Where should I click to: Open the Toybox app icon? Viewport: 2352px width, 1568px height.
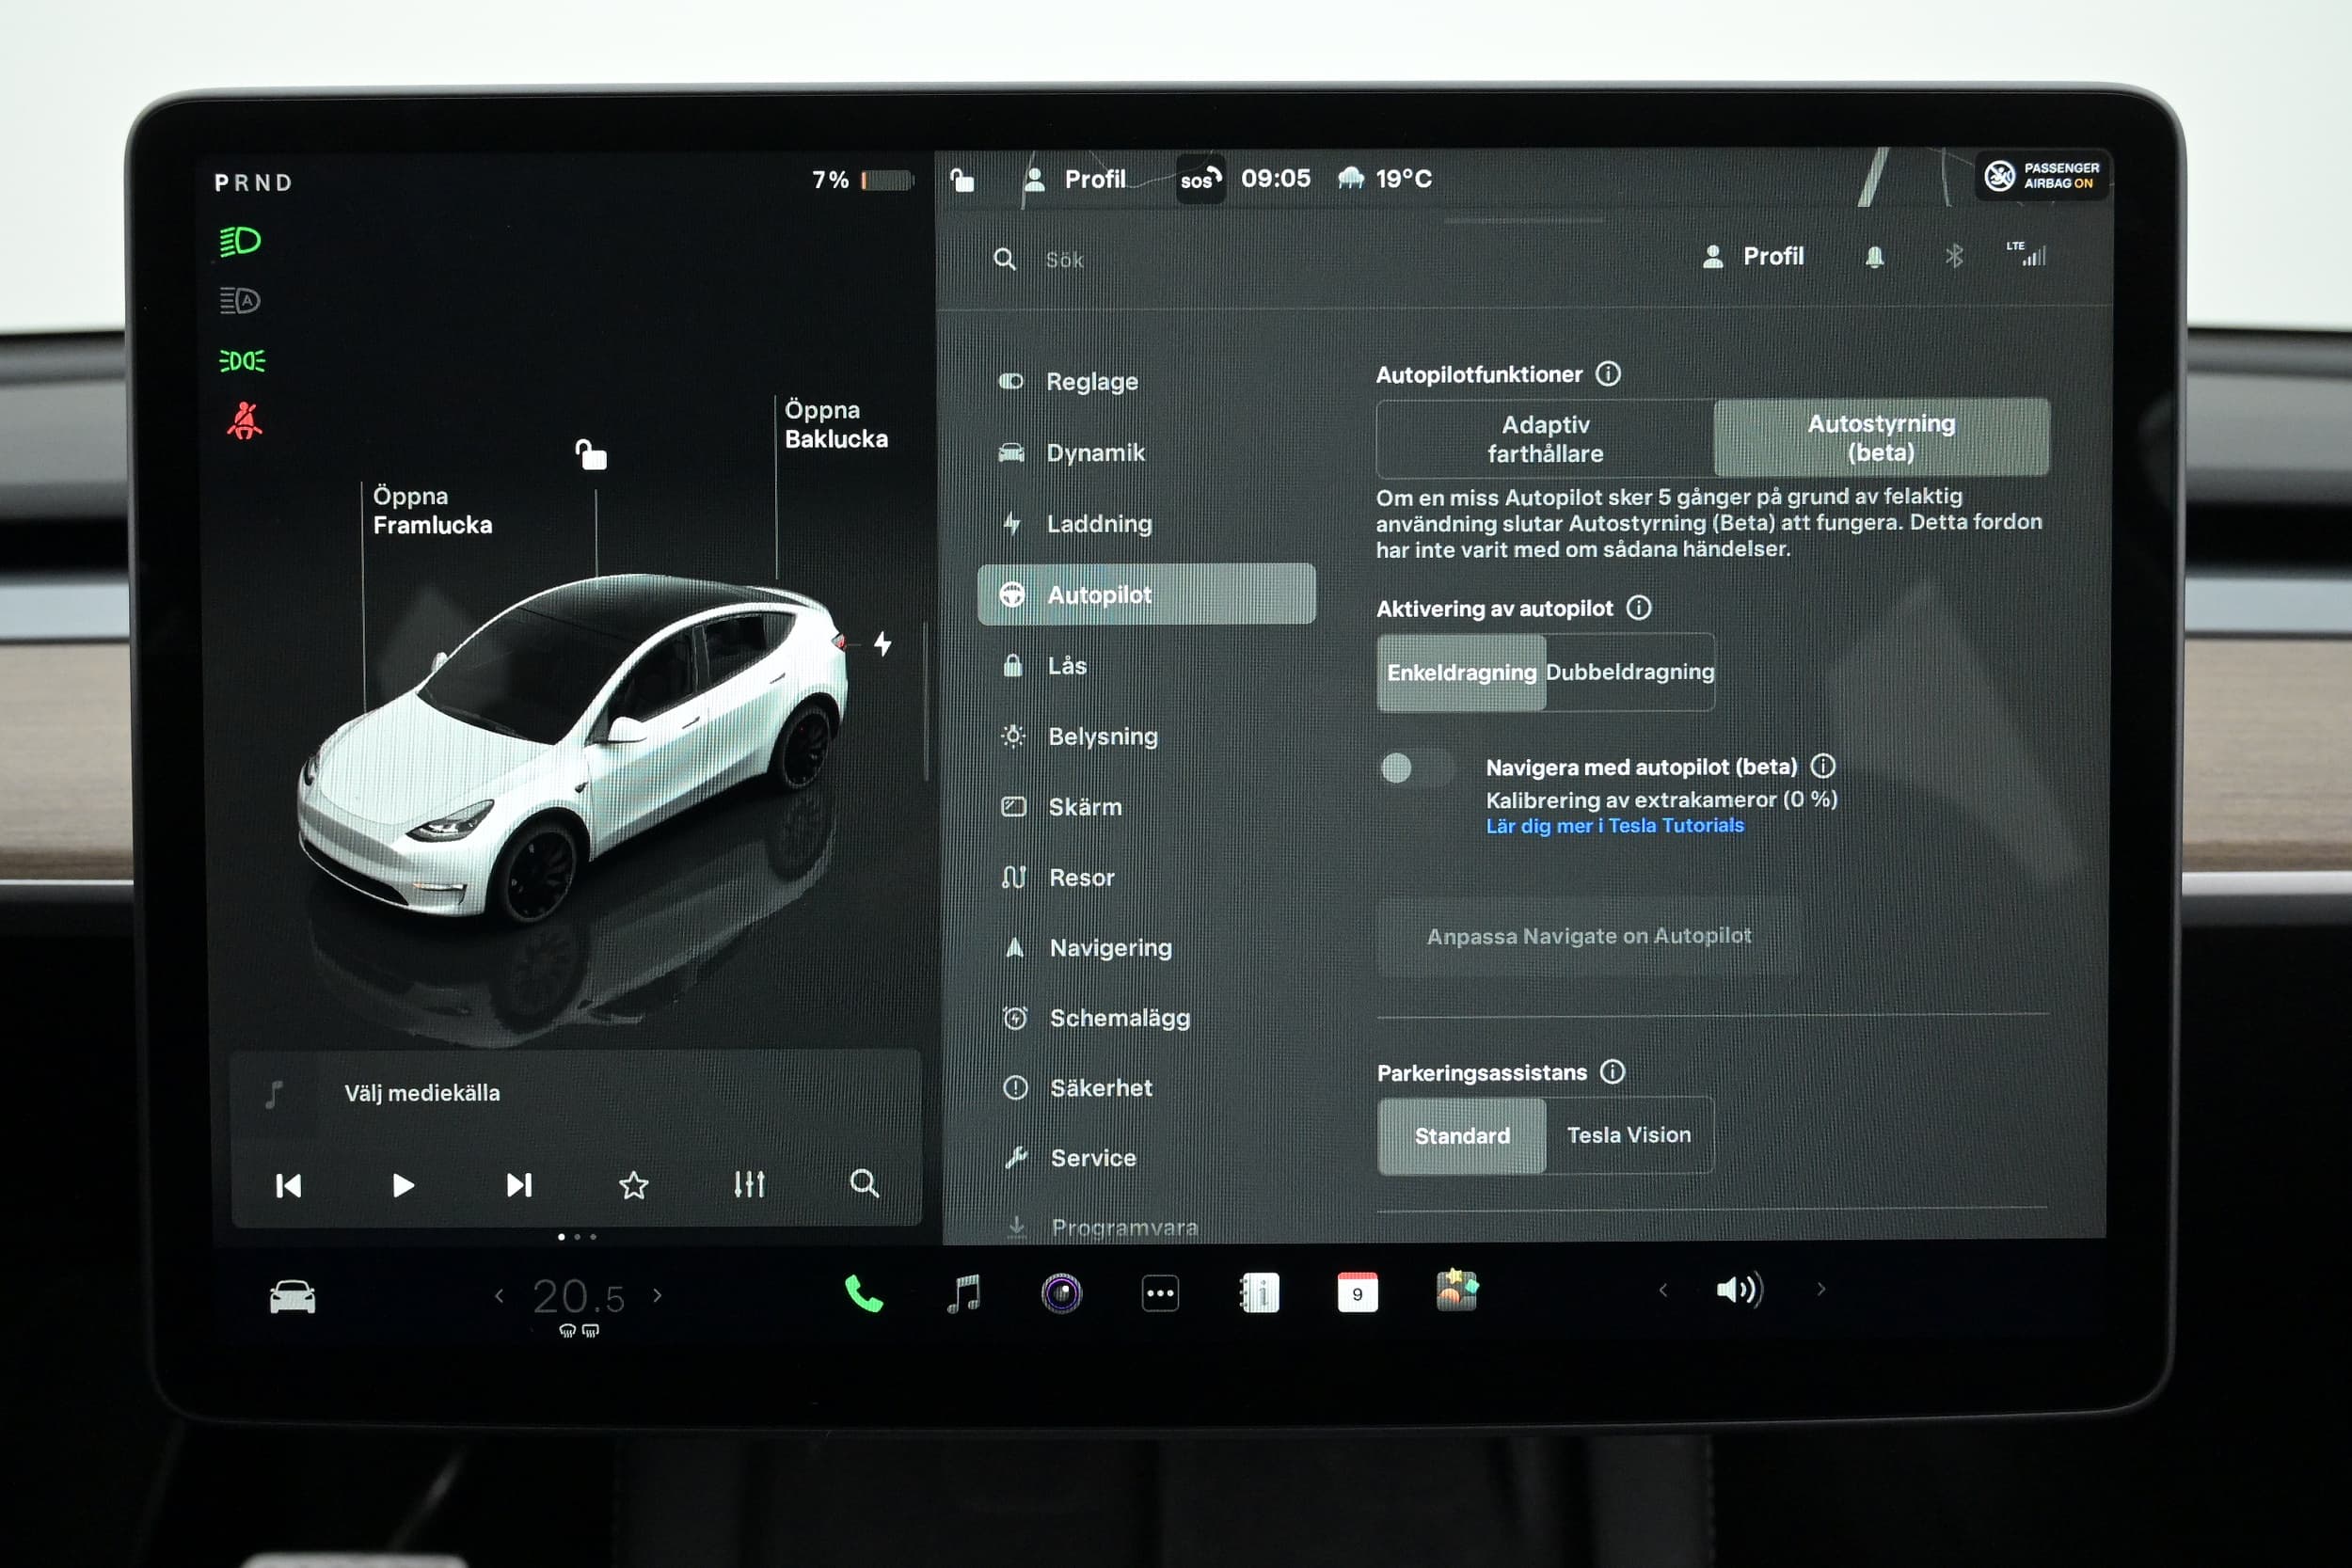[1457, 1291]
